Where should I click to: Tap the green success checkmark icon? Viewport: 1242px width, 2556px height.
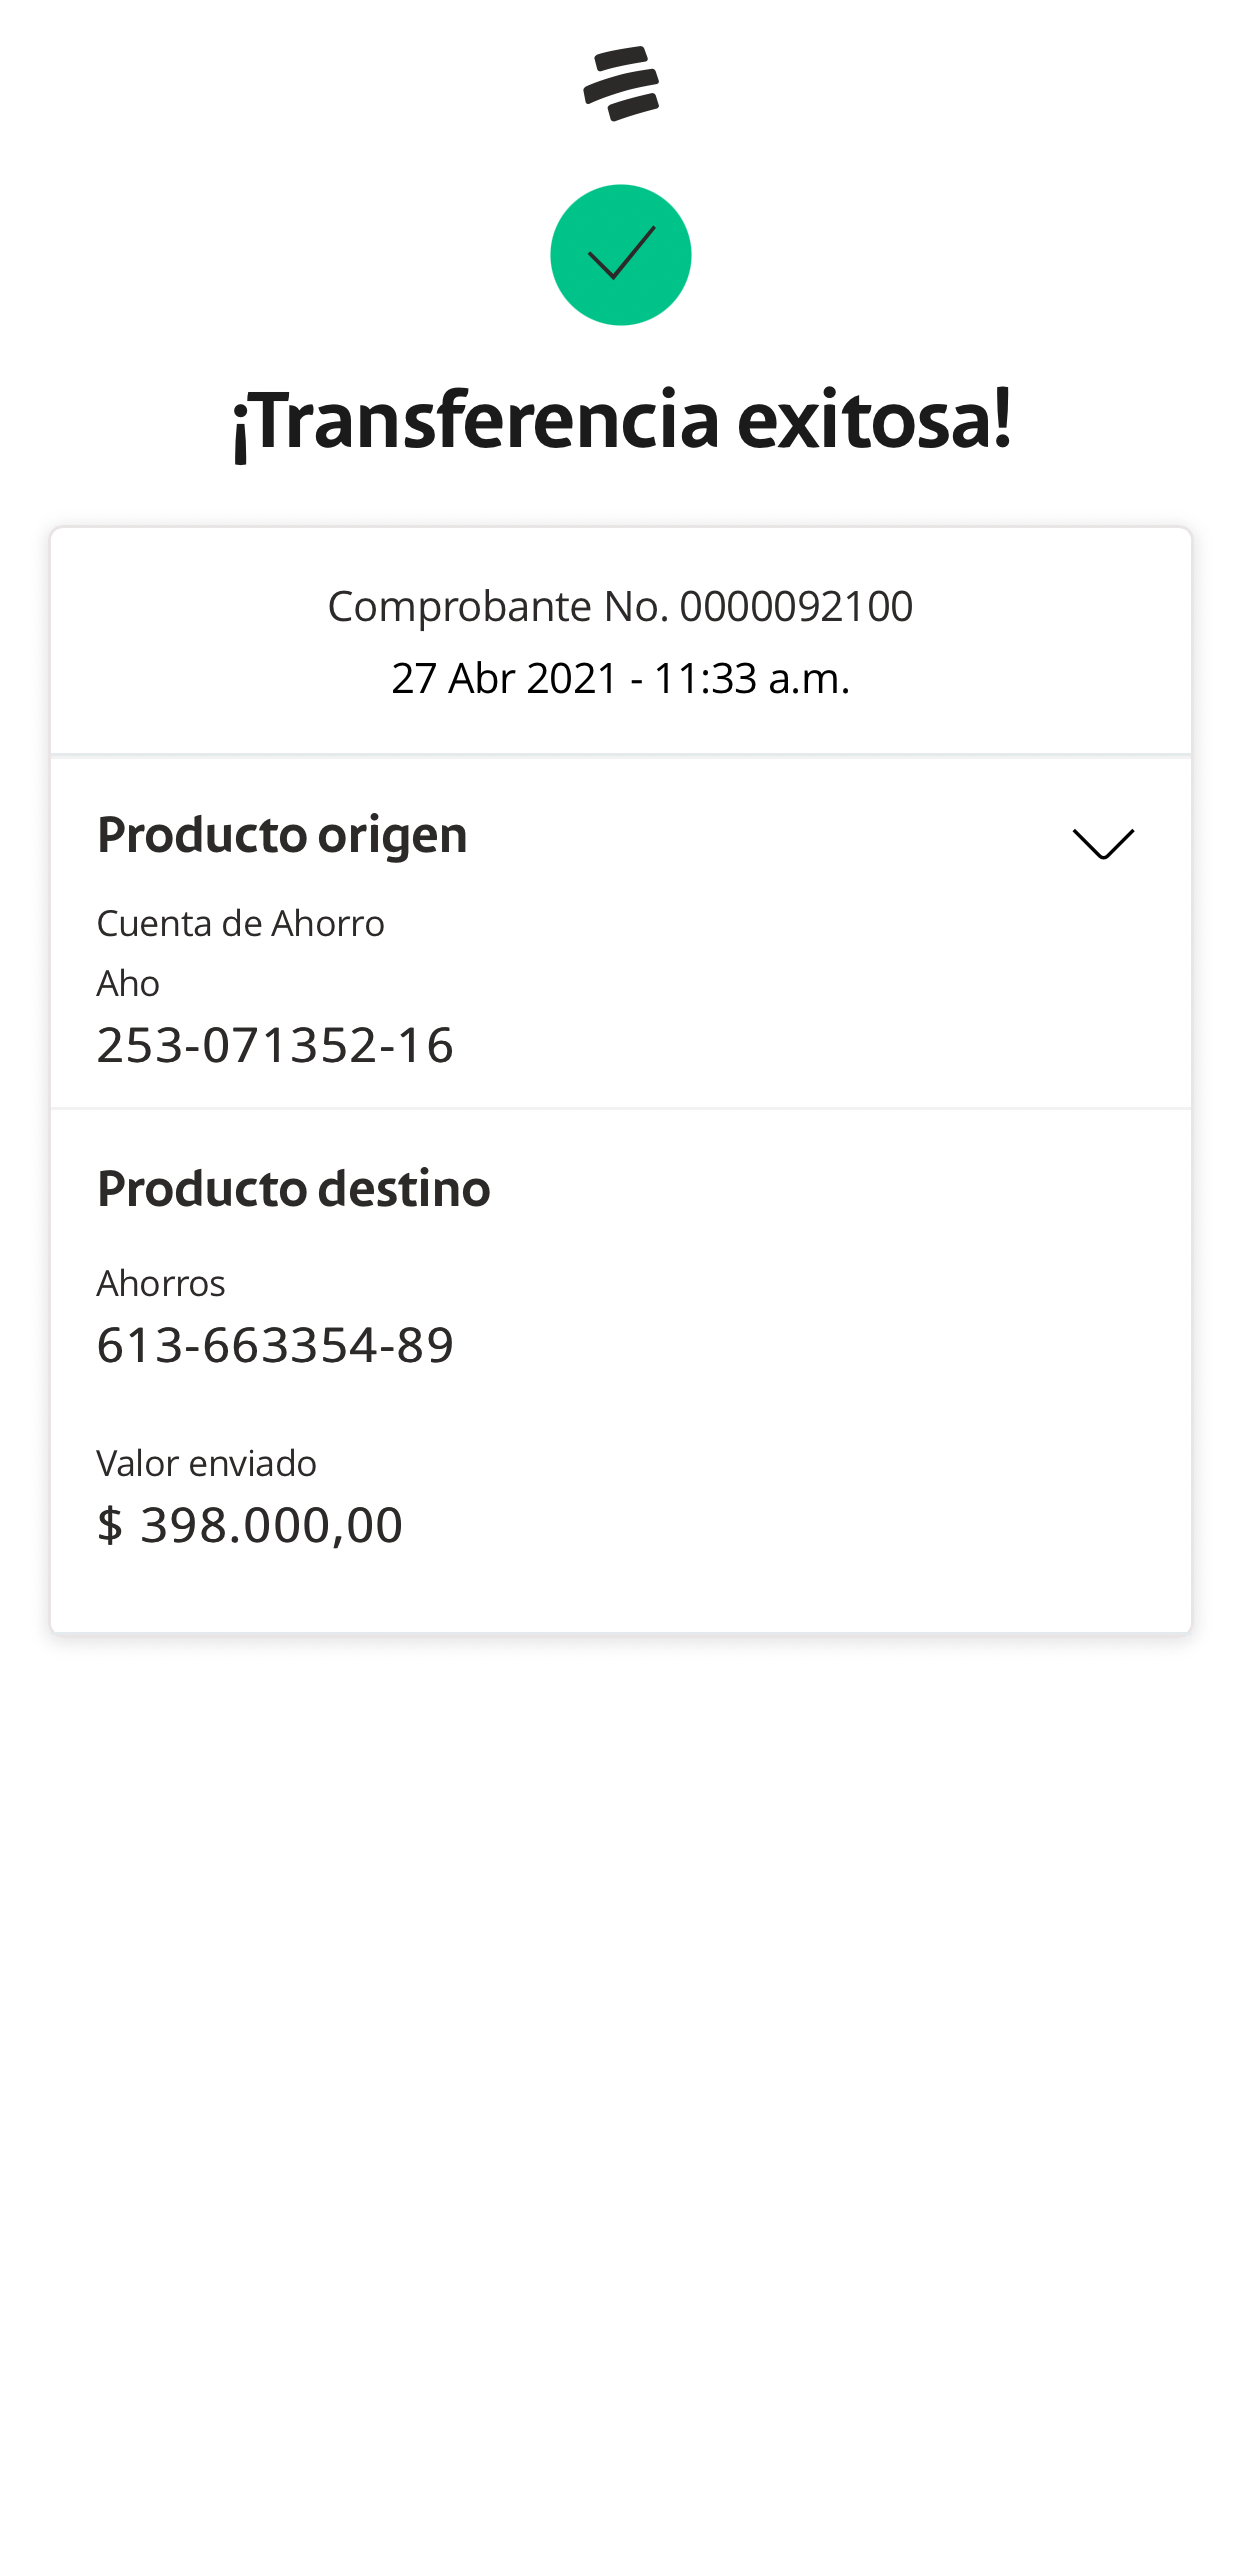[621, 255]
